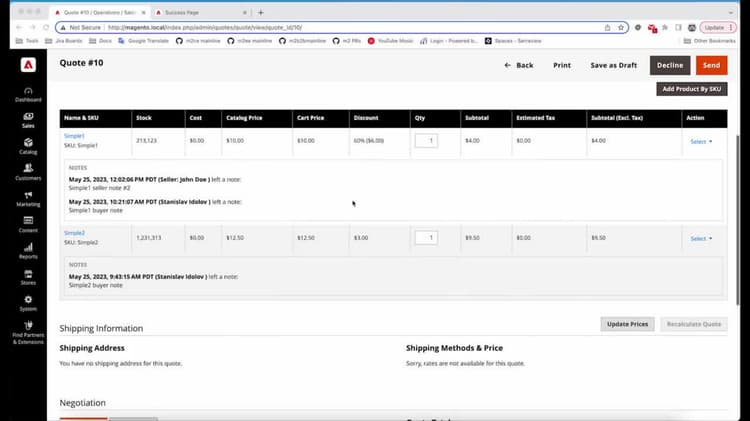Click the Recalculate Quote button

694,324
